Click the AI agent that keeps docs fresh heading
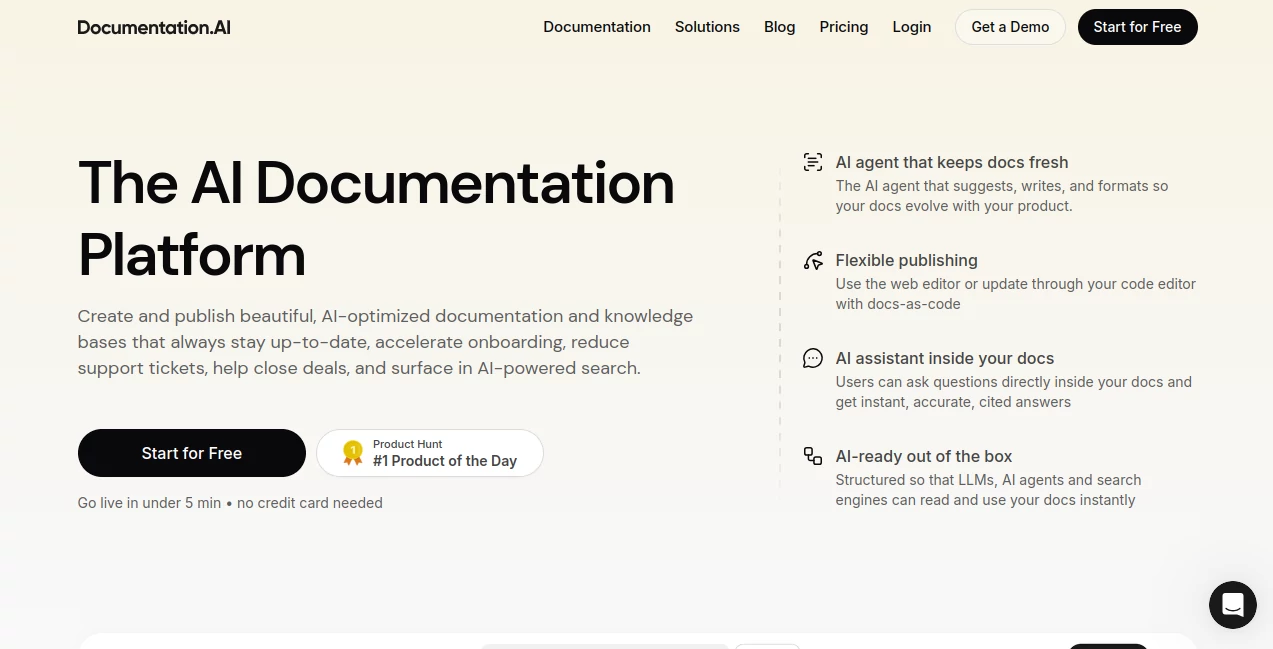Image resolution: width=1273 pixels, height=649 pixels. [951, 162]
